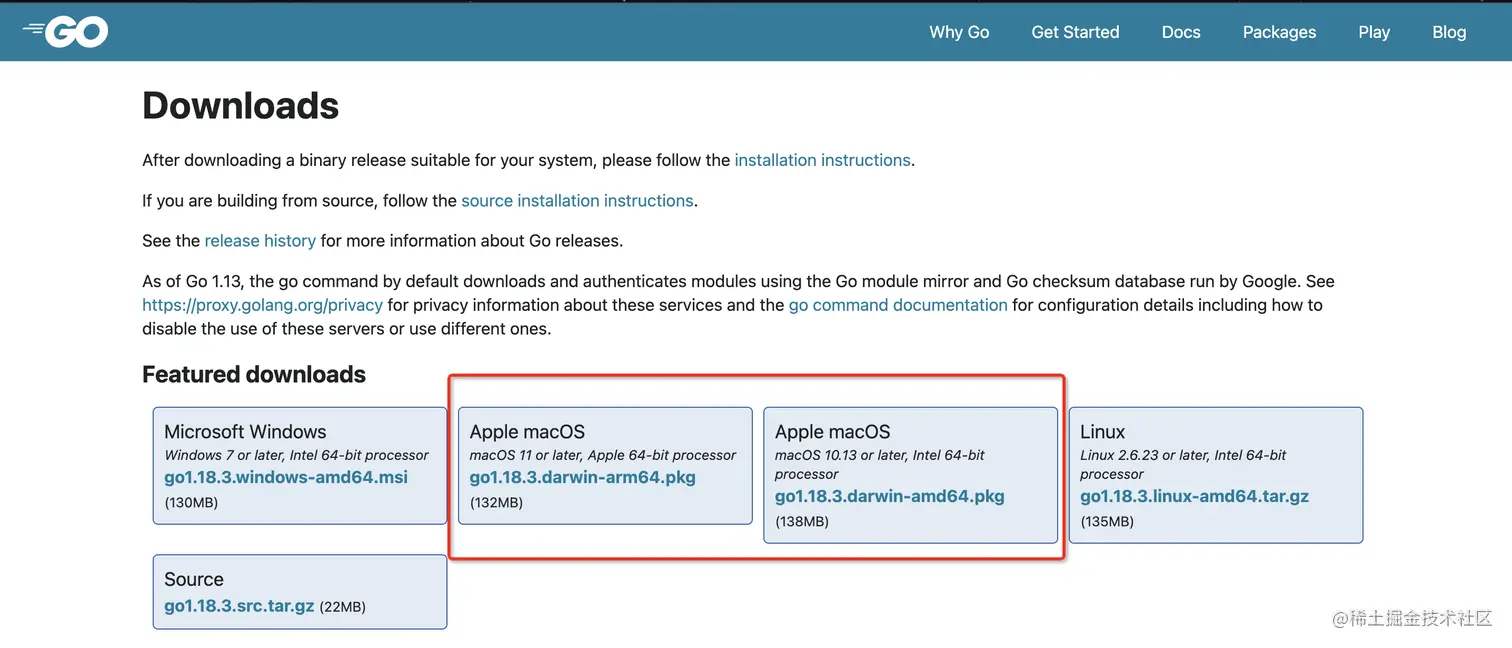Select the Microsoft Windows download card title
This screenshot has width=1512, height=648.
click(x=245, y=432)
